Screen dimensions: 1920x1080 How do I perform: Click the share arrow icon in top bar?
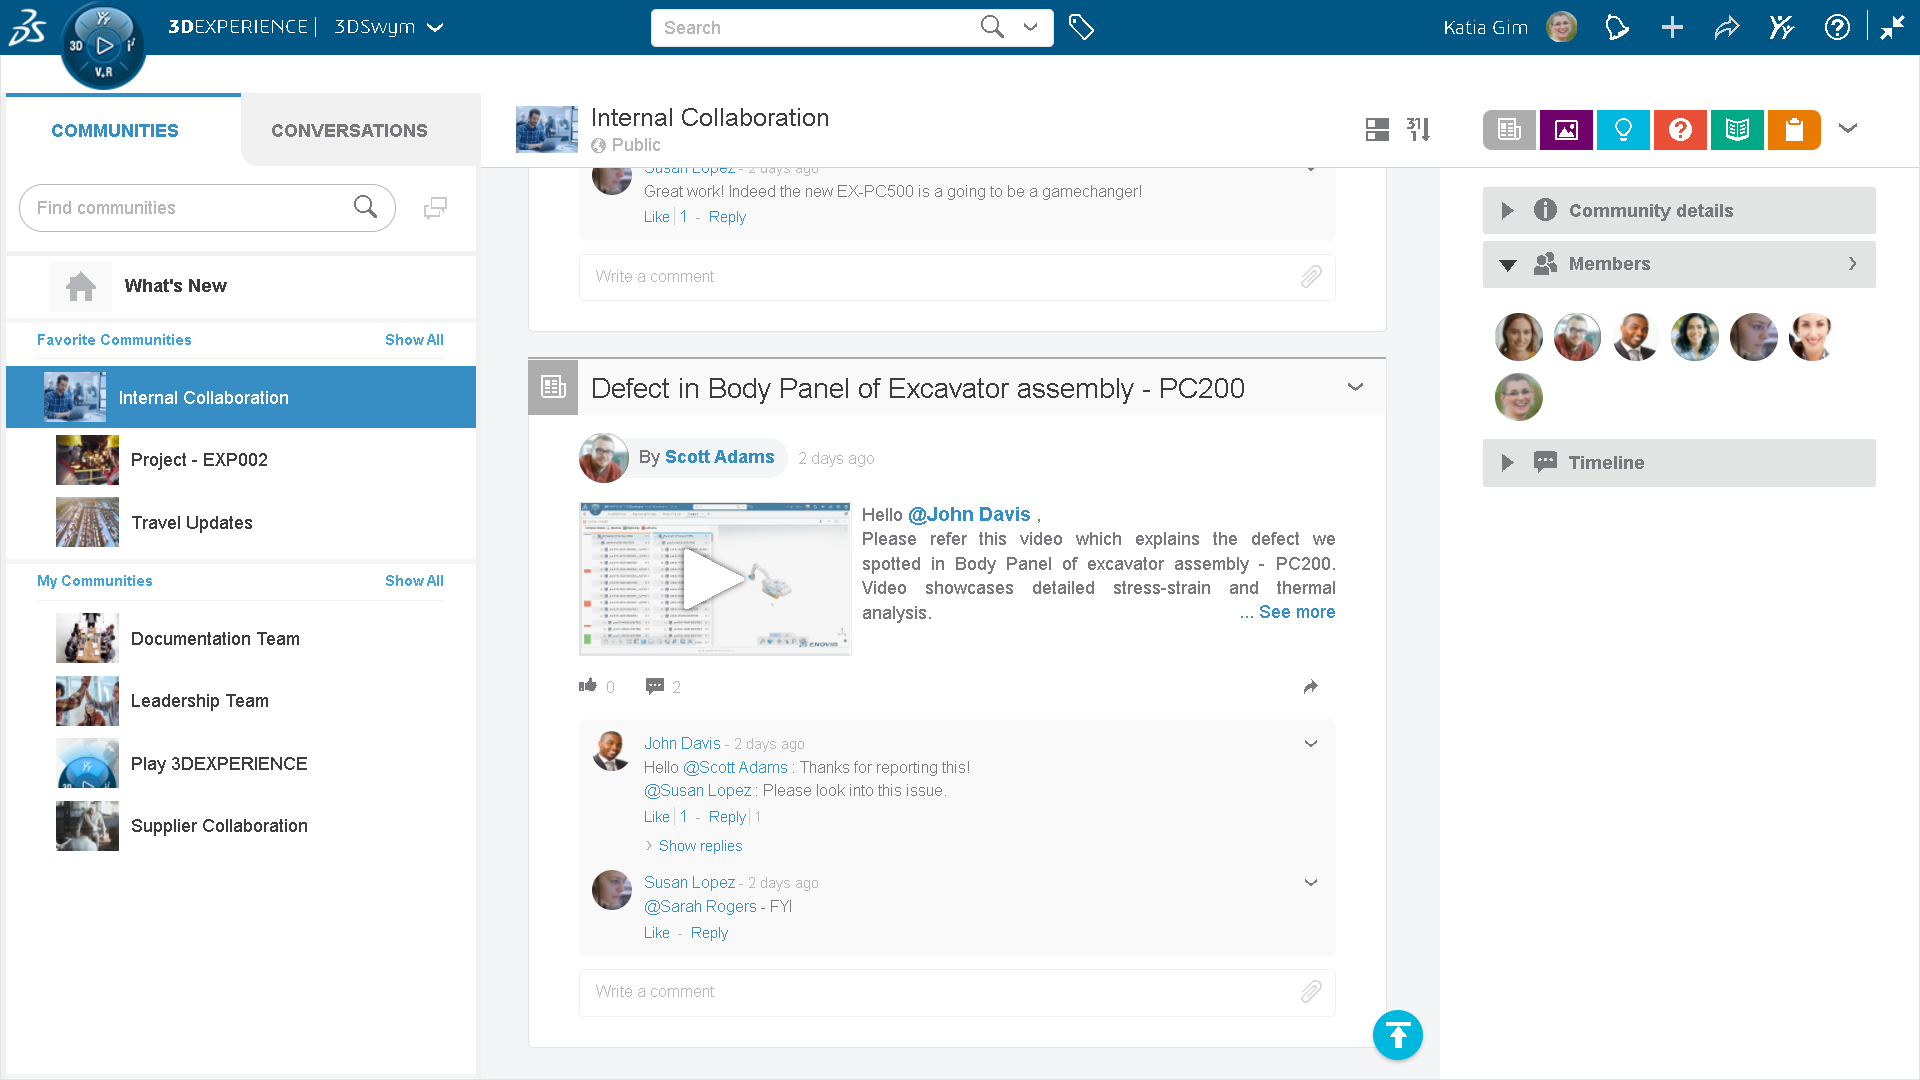1727,27
